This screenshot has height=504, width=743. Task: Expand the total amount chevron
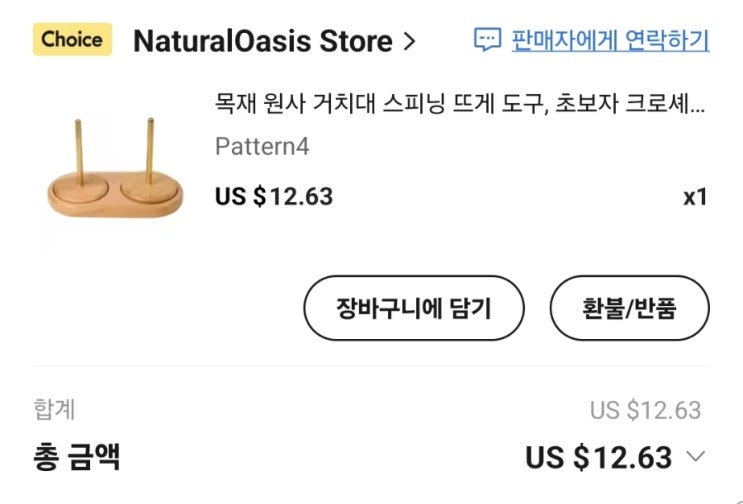tap(696, 458)
